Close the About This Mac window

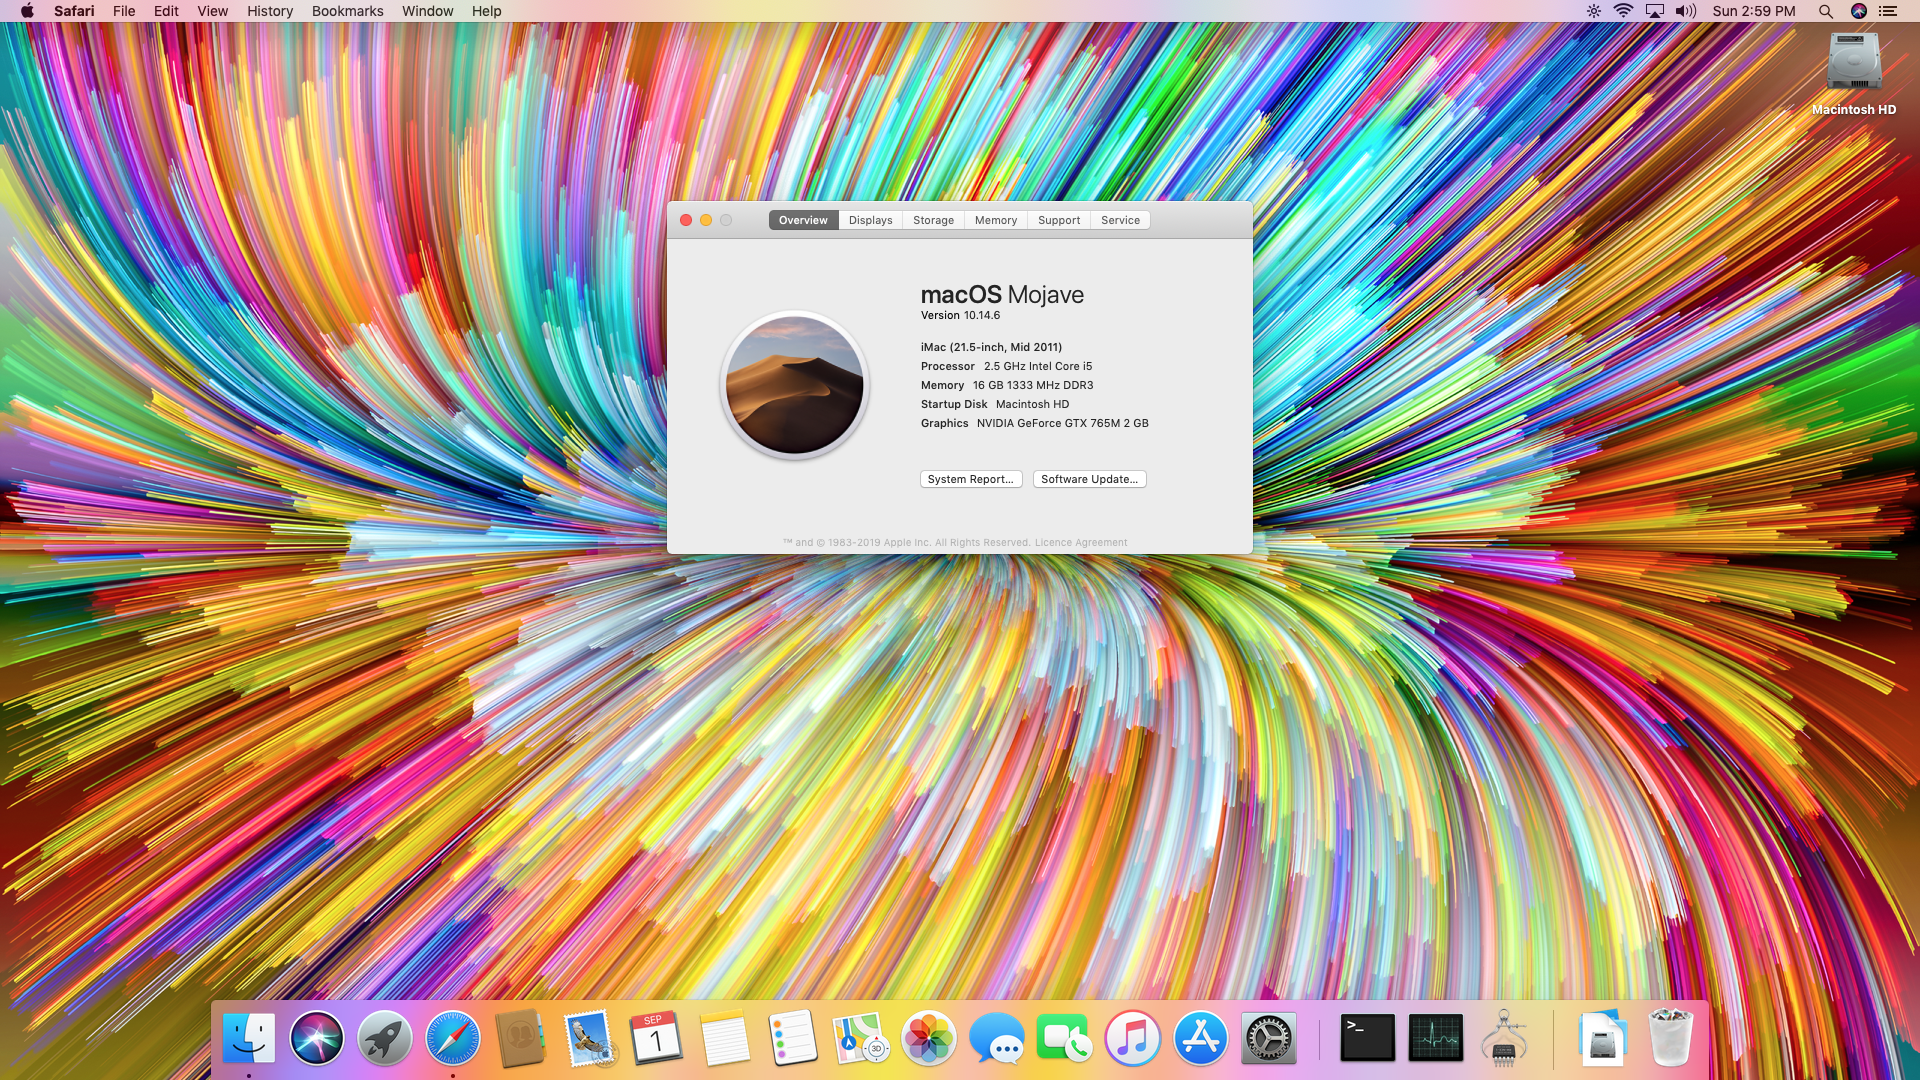(686, 220)
